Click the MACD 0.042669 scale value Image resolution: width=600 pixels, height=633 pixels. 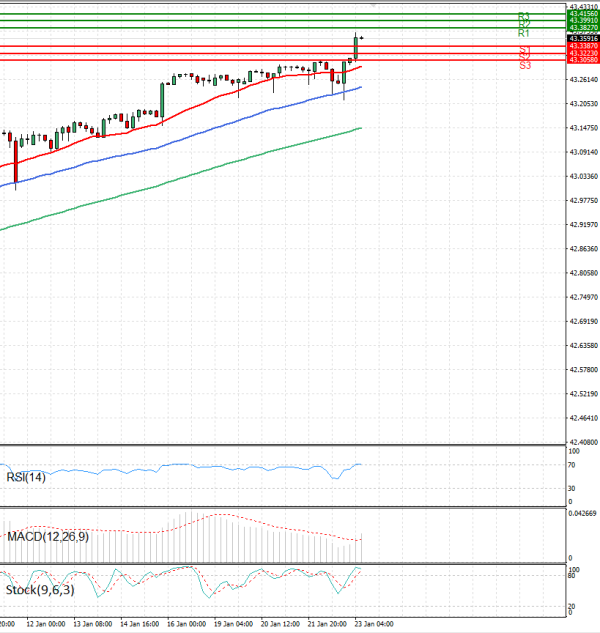581,513
